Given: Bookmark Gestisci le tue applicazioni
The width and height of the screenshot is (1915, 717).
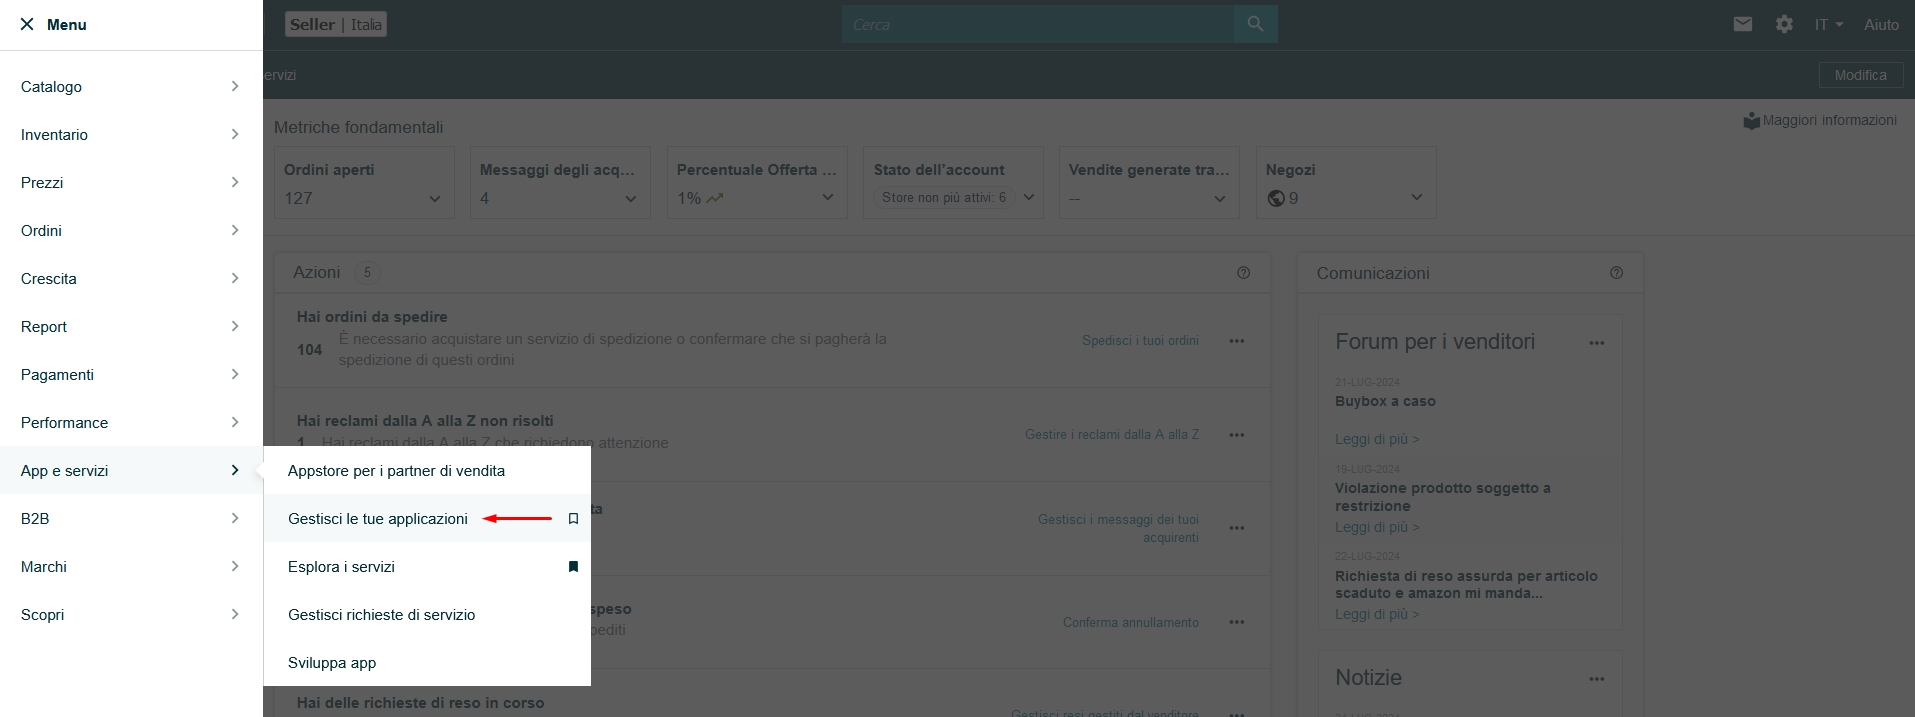Looking at the screenshot, I should 573,519.
